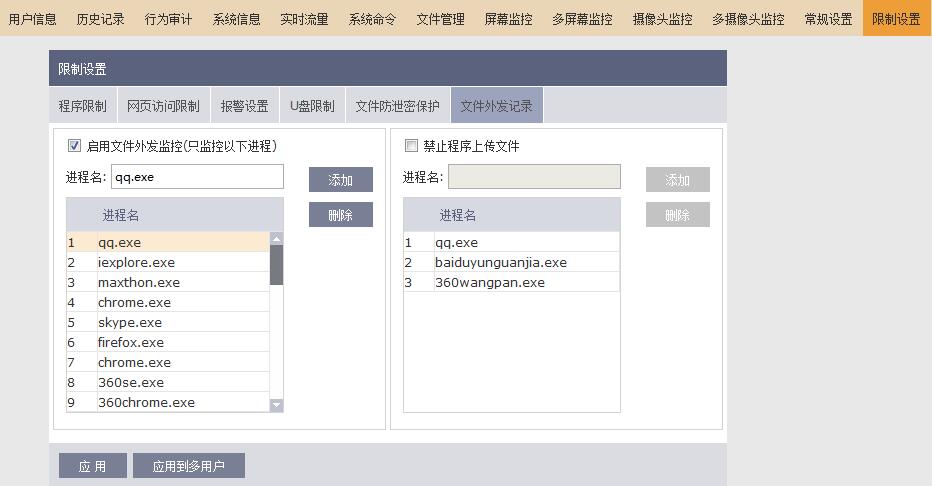Select baiduyunguanjia.exe in the upload block list
Viewport: 932px width, 486px height.
tap(500, 262)
